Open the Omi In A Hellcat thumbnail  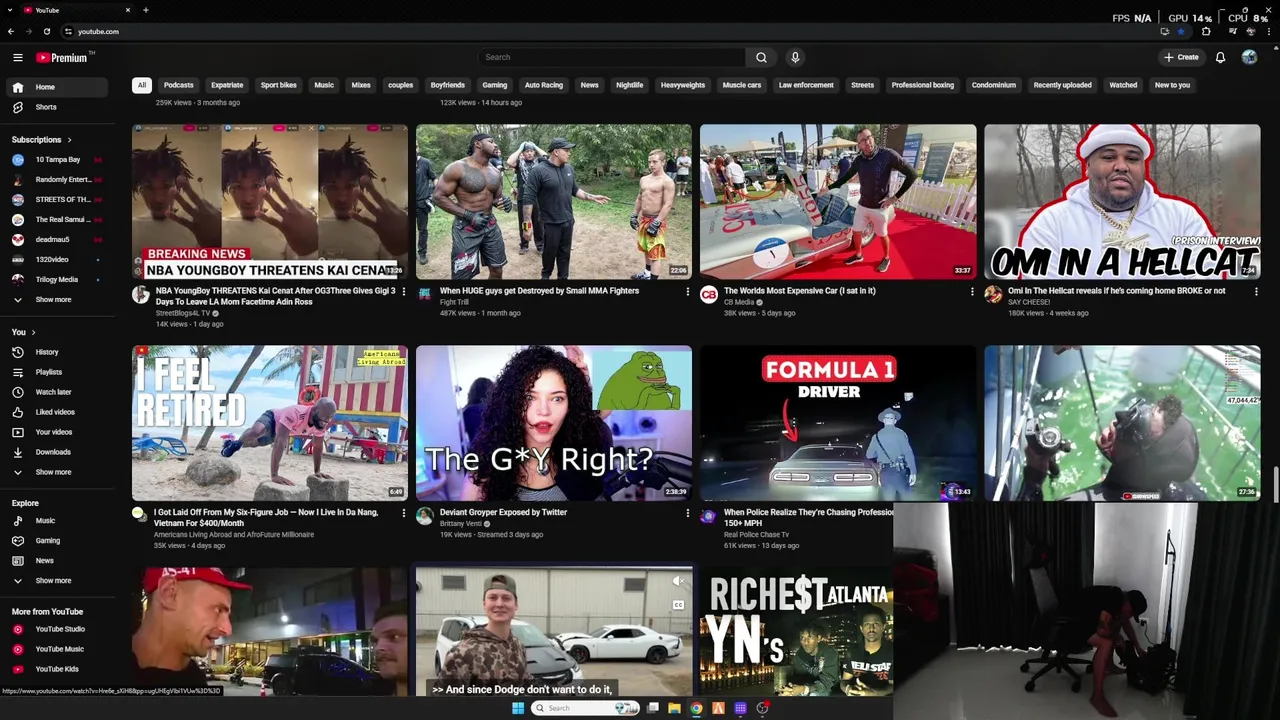pos(1122,201)
